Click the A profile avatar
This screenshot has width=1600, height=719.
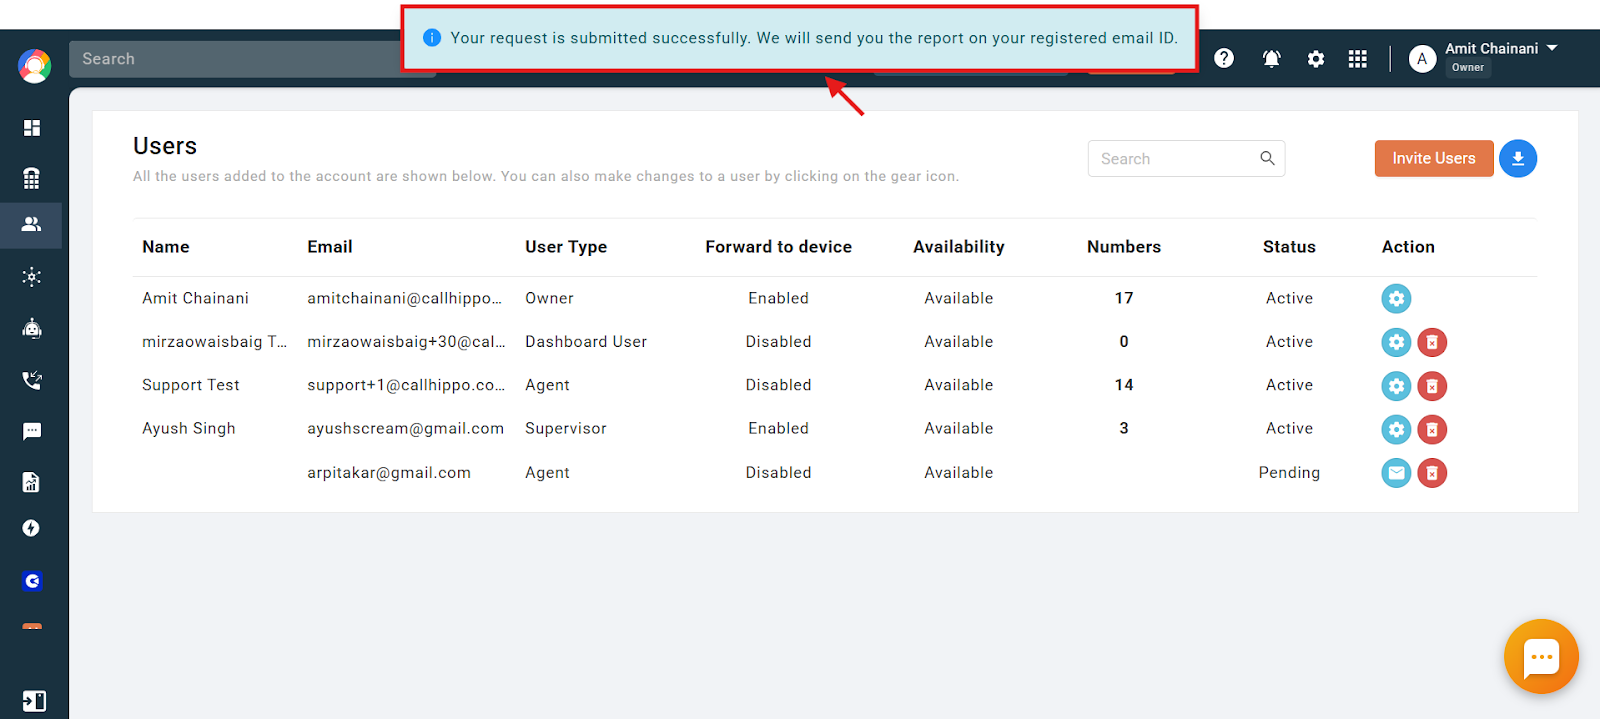tap(1422, 59)
